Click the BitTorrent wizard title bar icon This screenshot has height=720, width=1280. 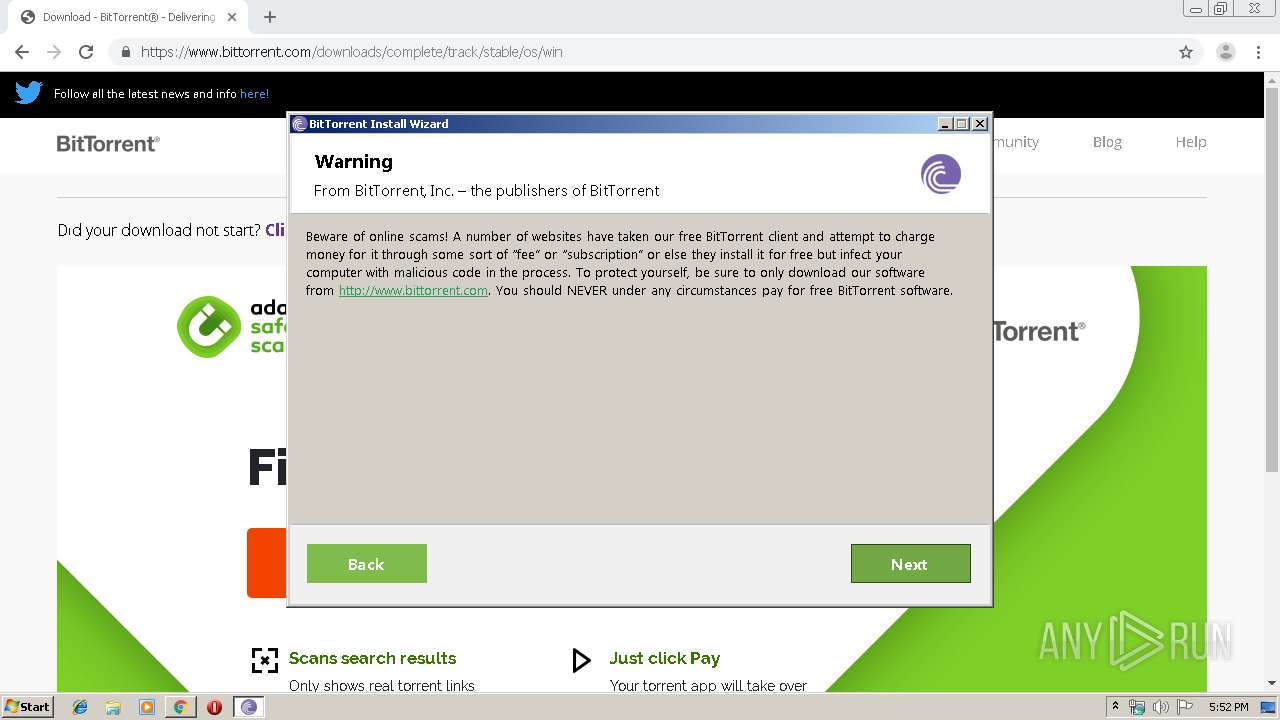[299, 124]
